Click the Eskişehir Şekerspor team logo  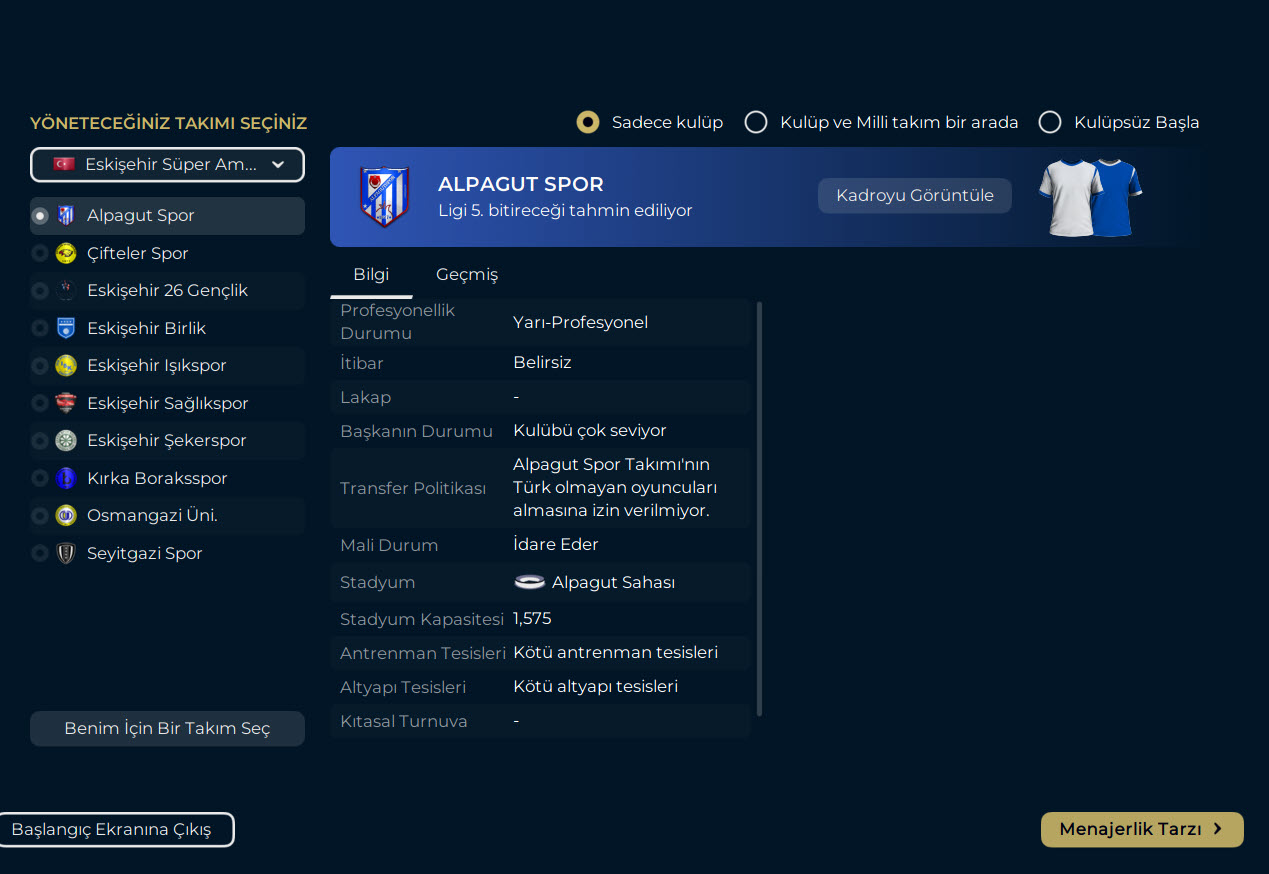(66, 441)
